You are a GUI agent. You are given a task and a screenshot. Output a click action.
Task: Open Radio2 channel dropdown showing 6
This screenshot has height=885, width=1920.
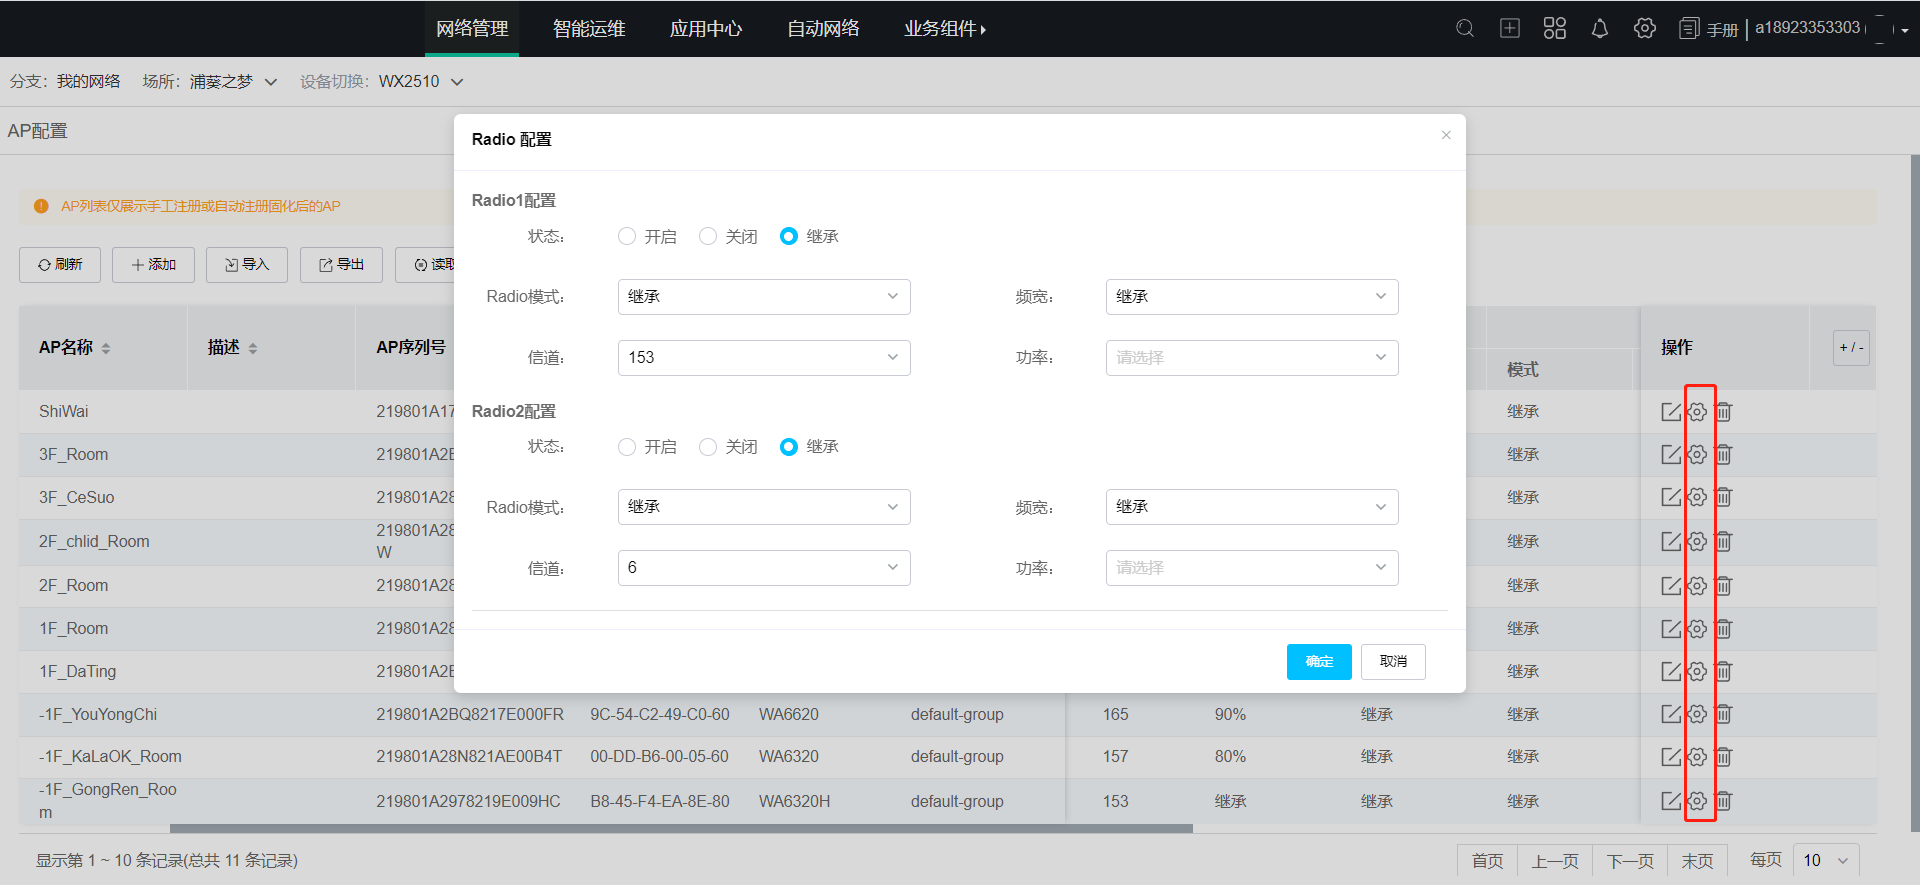click(x=763, y=568)
